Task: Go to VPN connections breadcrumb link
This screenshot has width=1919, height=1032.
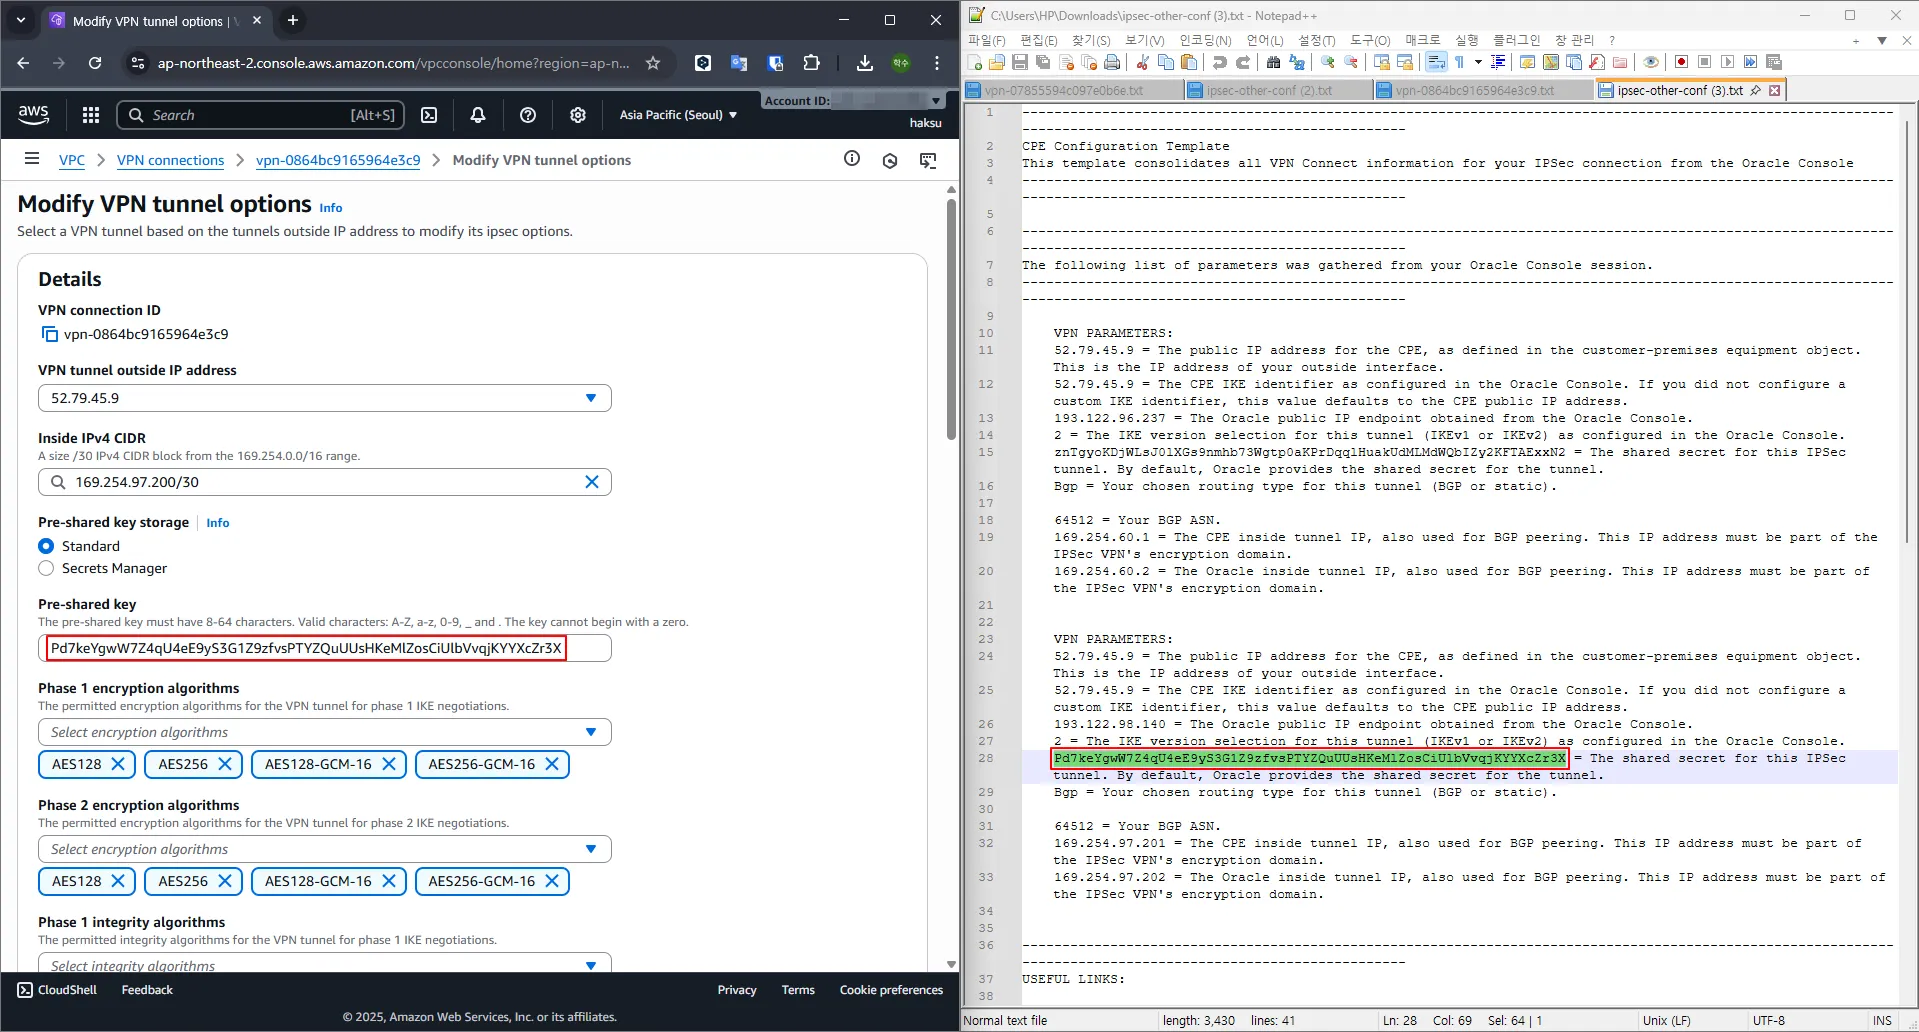Action: [170, 160]
